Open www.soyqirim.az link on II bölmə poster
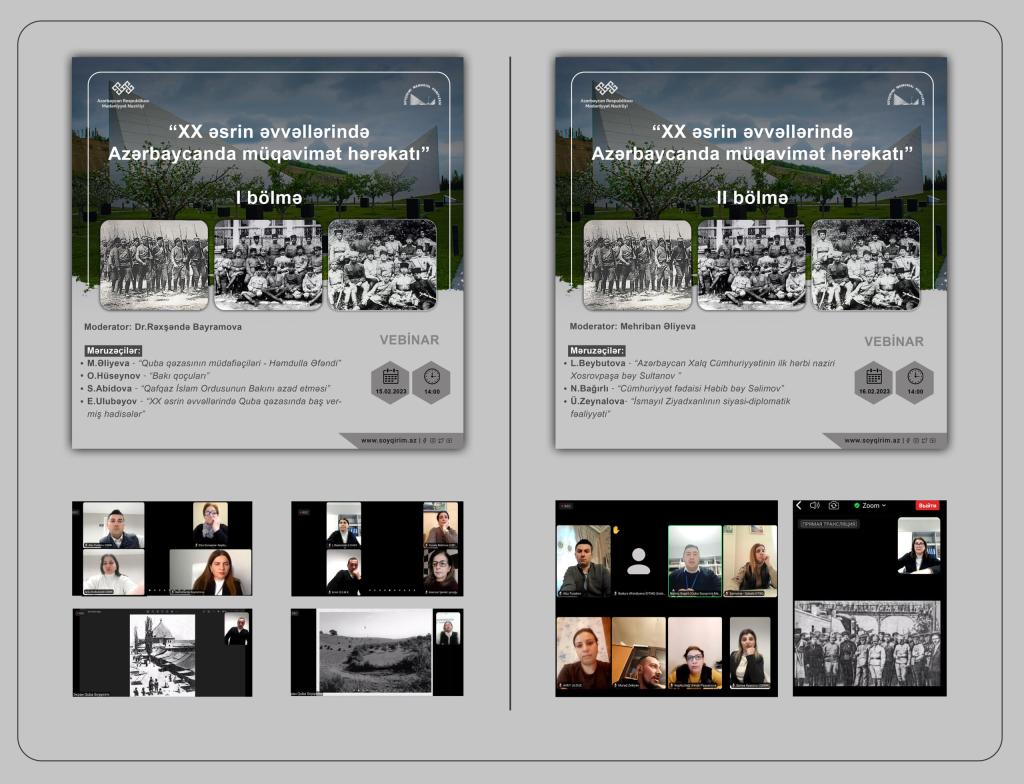 [872, 440]
